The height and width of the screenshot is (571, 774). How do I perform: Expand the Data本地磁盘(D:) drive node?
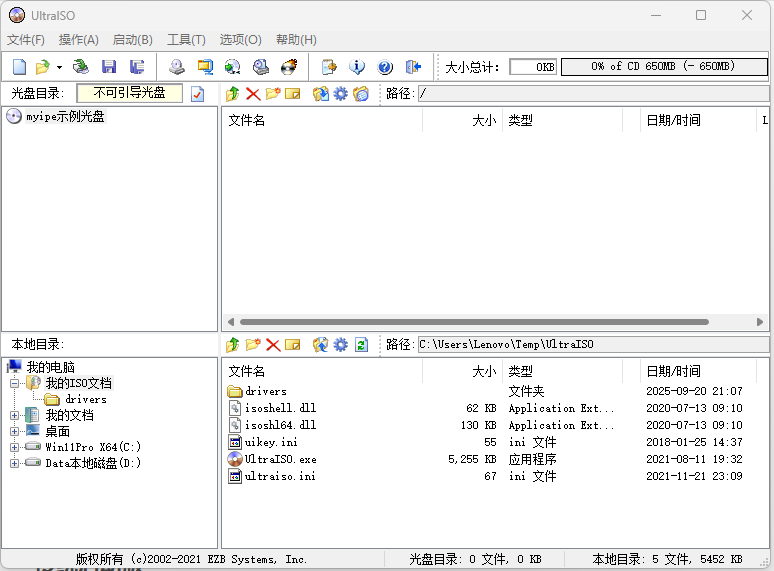(14, 463)
